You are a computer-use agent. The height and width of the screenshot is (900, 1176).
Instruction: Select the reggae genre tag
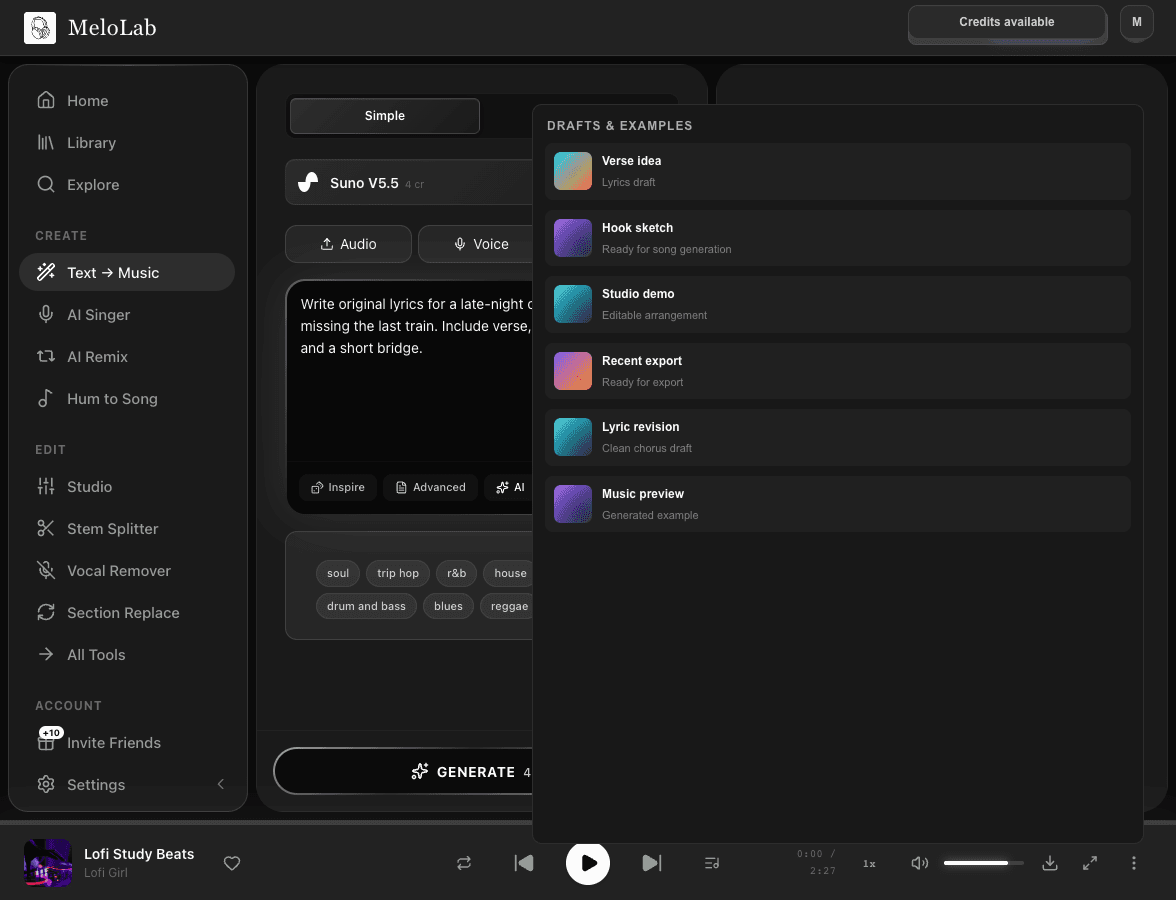click(507, 606)
